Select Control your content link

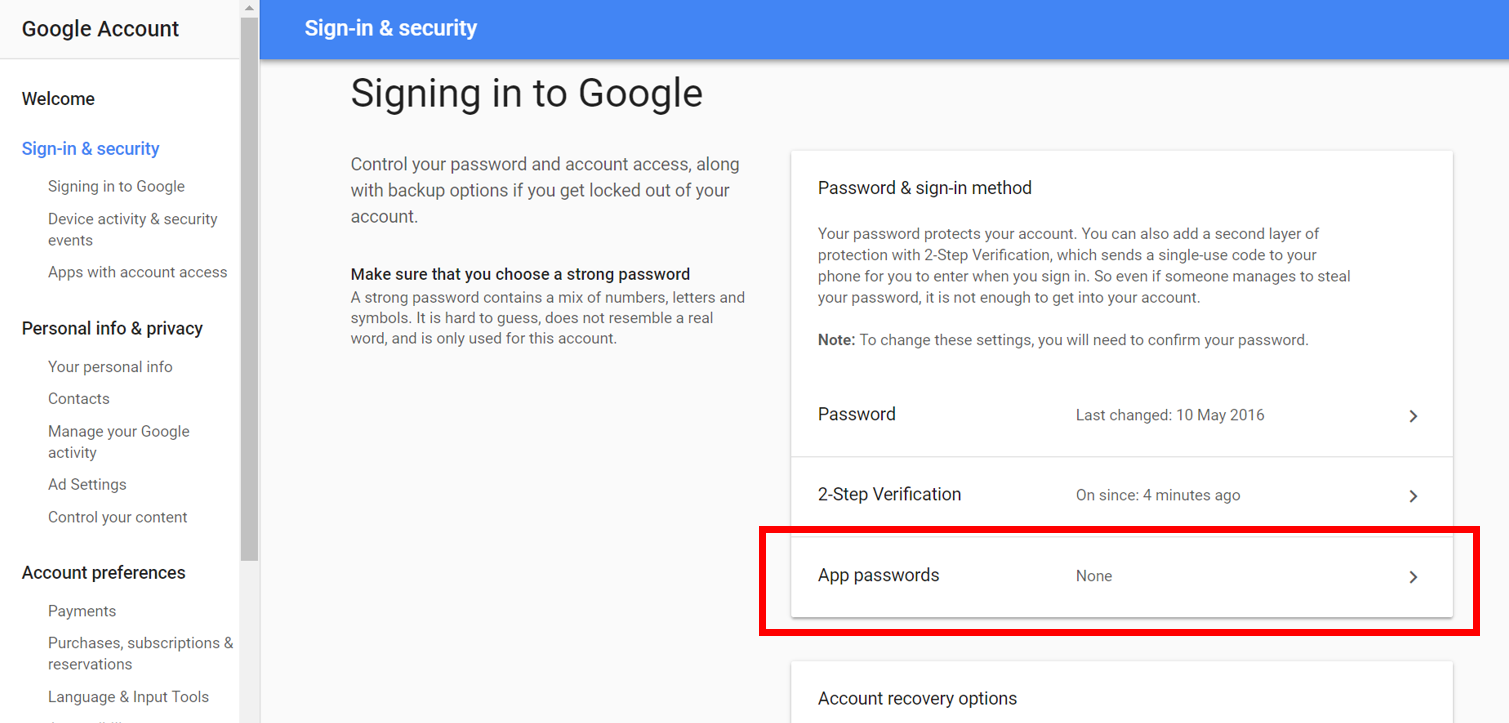click(x=118, y=518)
